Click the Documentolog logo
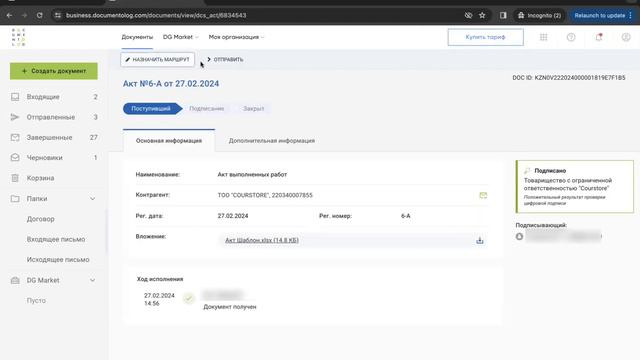Viewport: 640px width, 360px height. (18, 37)
